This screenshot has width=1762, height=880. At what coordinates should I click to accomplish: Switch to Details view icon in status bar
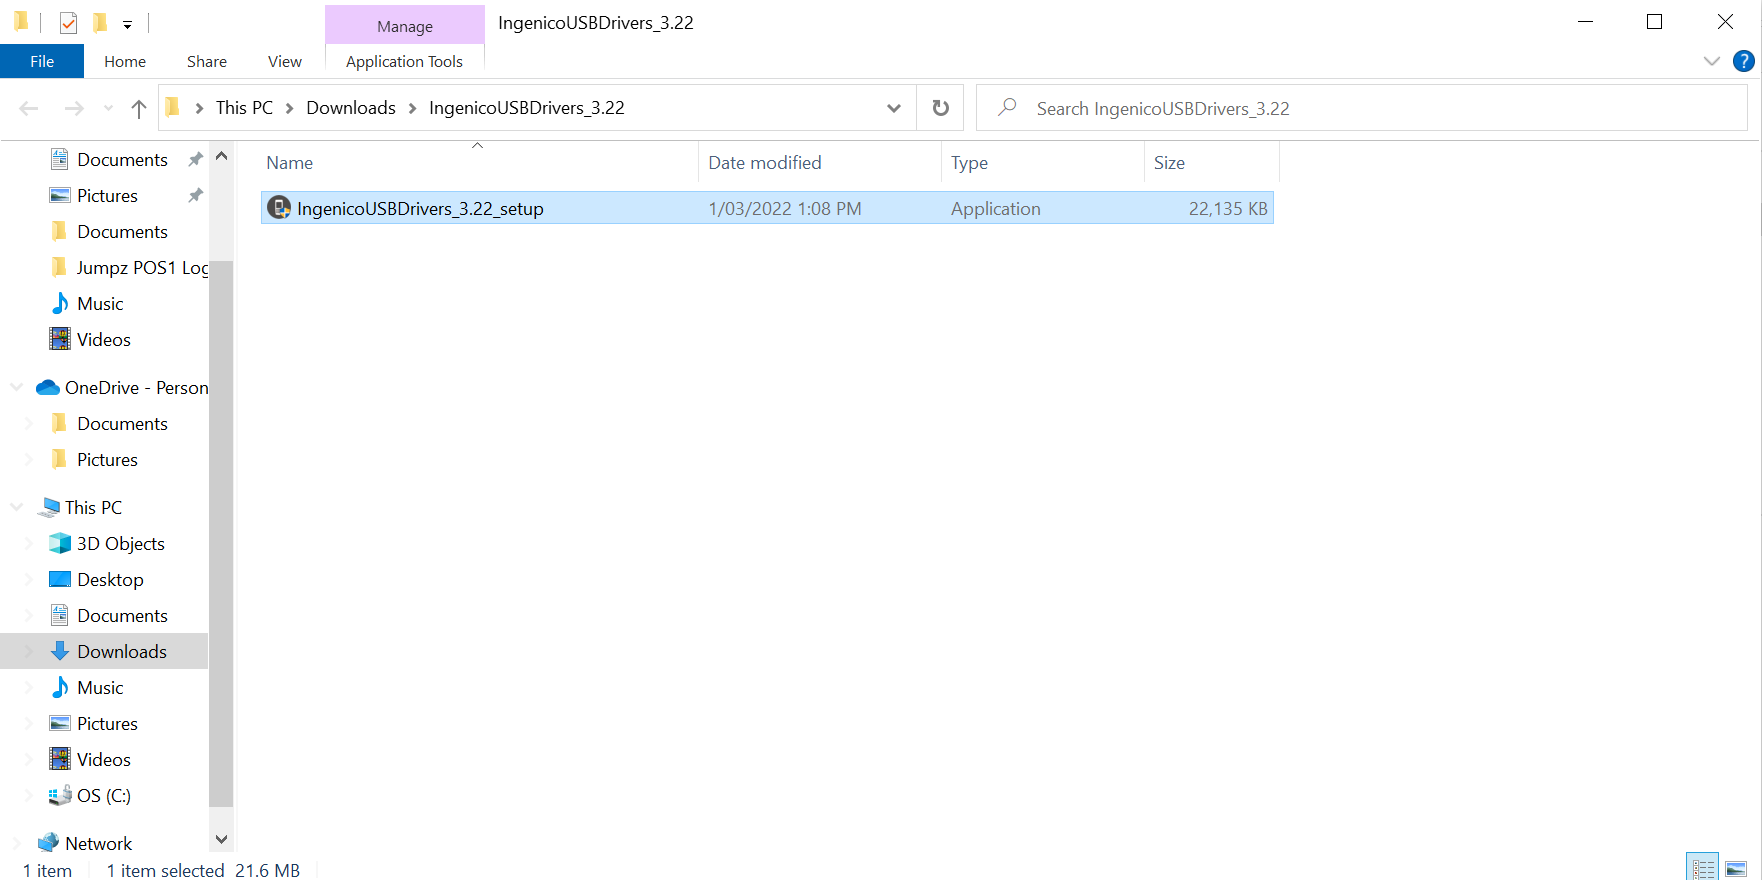[x=1702, y=868]
